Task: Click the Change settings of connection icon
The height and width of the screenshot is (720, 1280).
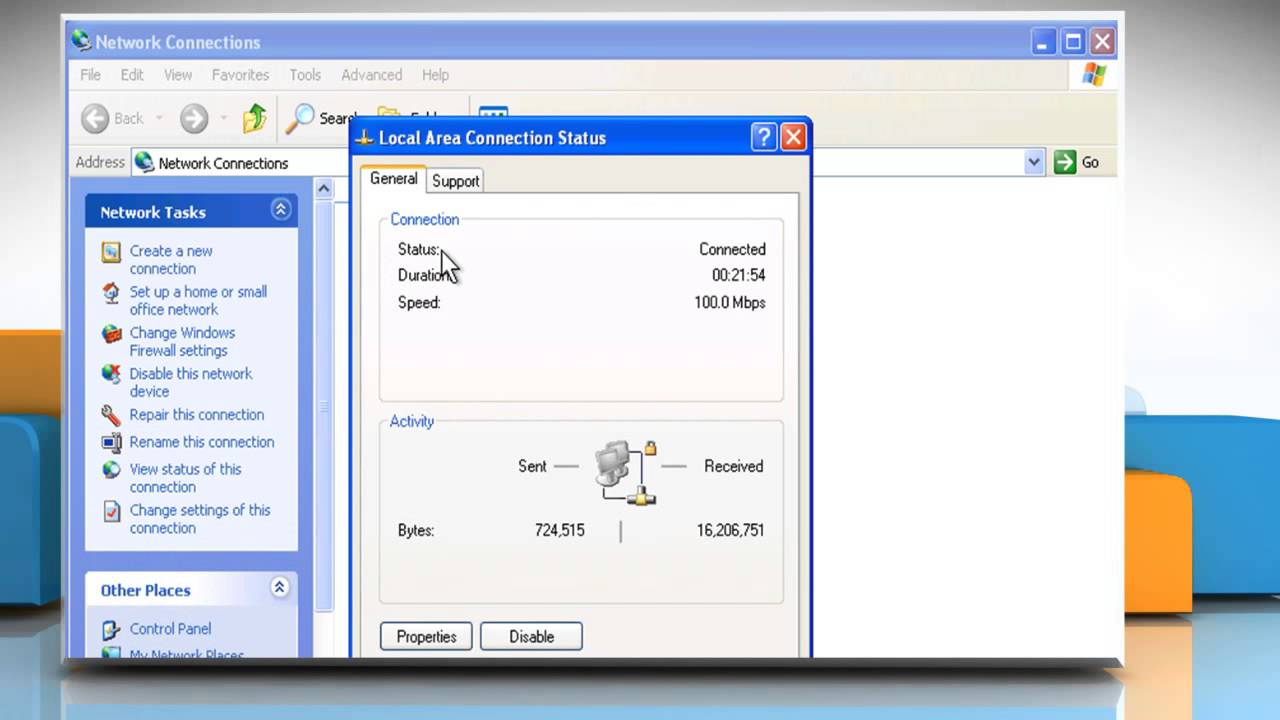Action: pos(111,511)
